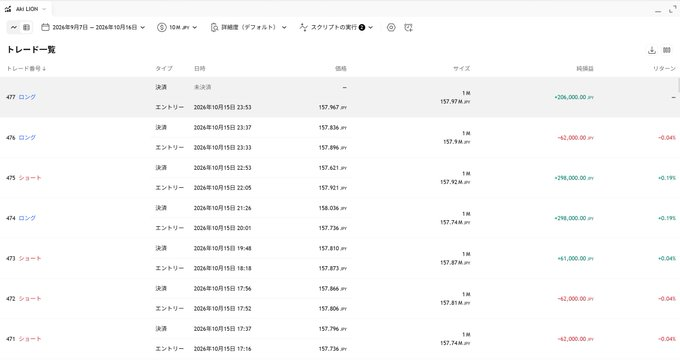Viewport: 680px width, 362px height.
Task: Click entry time 2026年10月15日 23:33
Action: [x=222, y=147]
